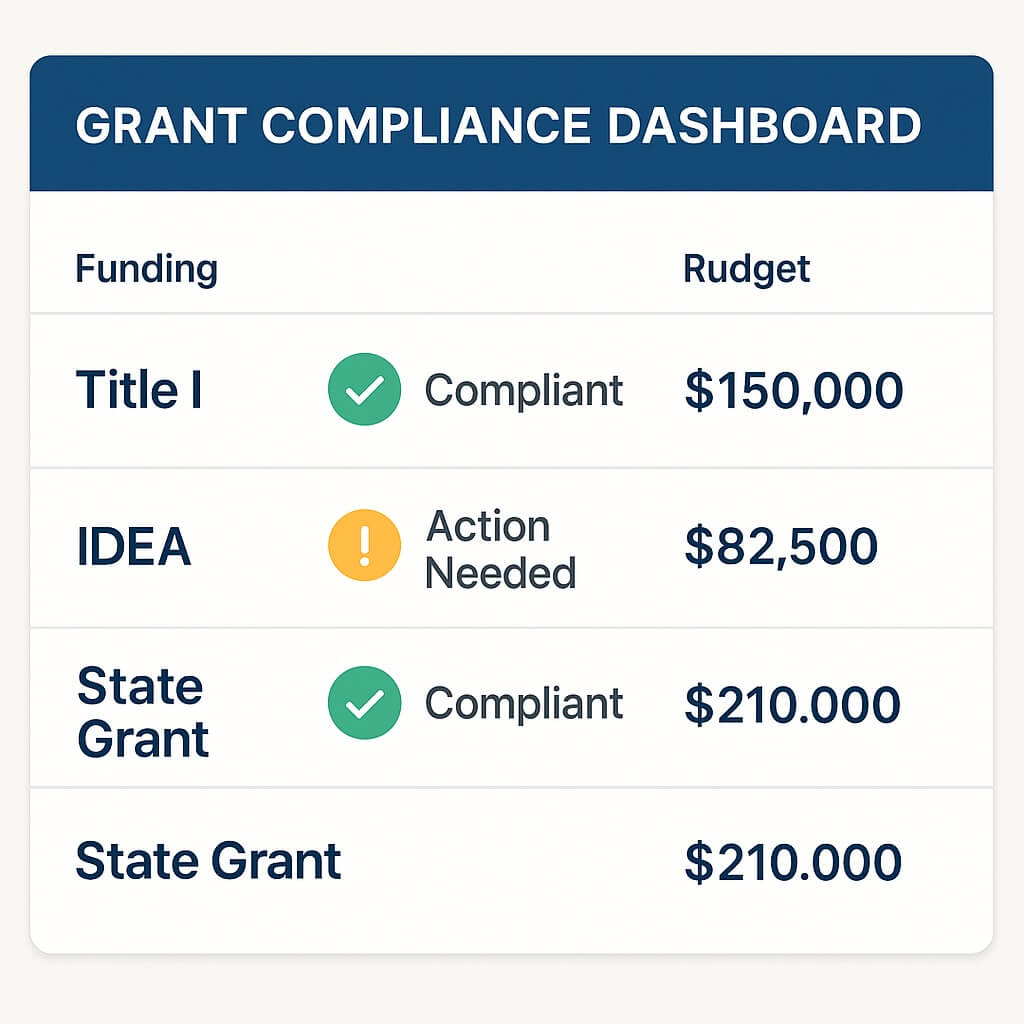Click the Grant Compliance Dashboard title

pyautogui.click(x=498, y=125)
